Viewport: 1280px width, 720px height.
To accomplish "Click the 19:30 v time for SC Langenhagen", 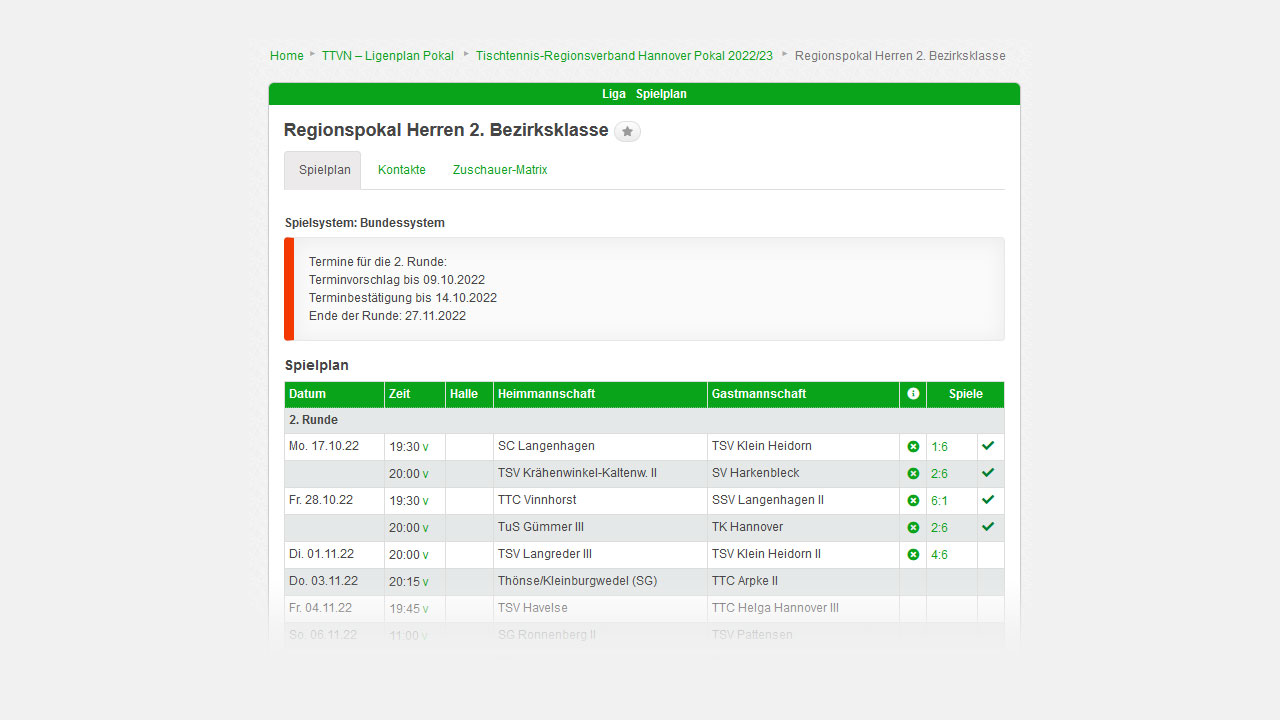I will pyautogui.click(x=408, y=447).
